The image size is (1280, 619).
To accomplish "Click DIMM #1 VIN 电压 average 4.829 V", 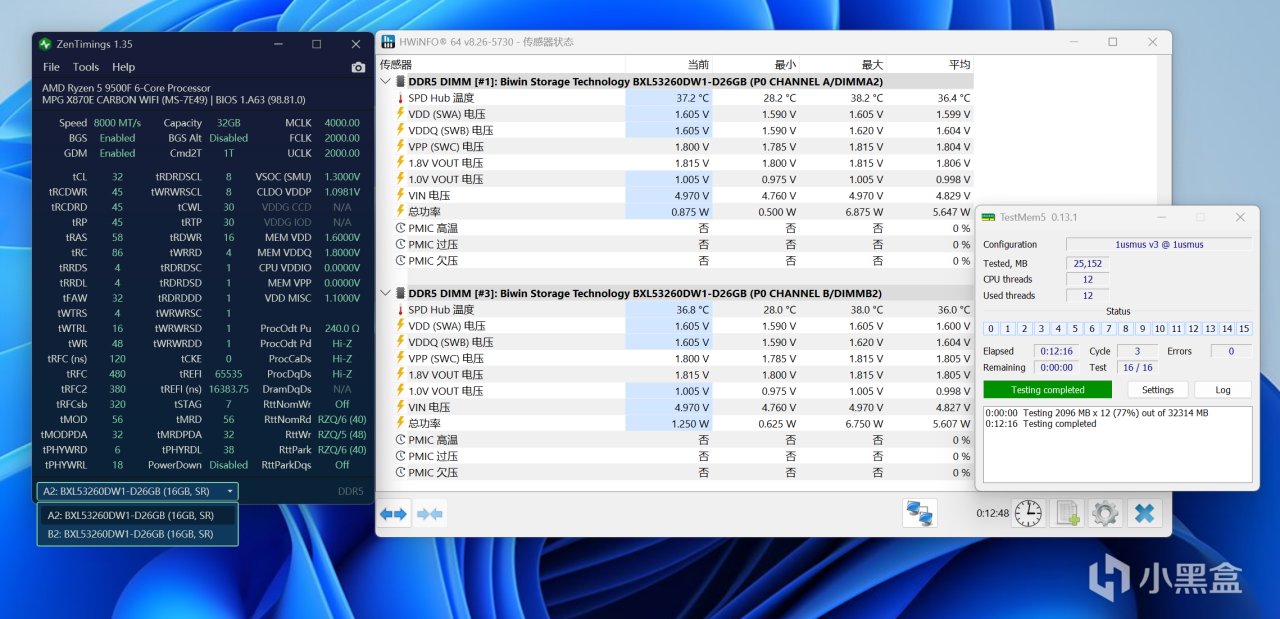I will 951,196.
